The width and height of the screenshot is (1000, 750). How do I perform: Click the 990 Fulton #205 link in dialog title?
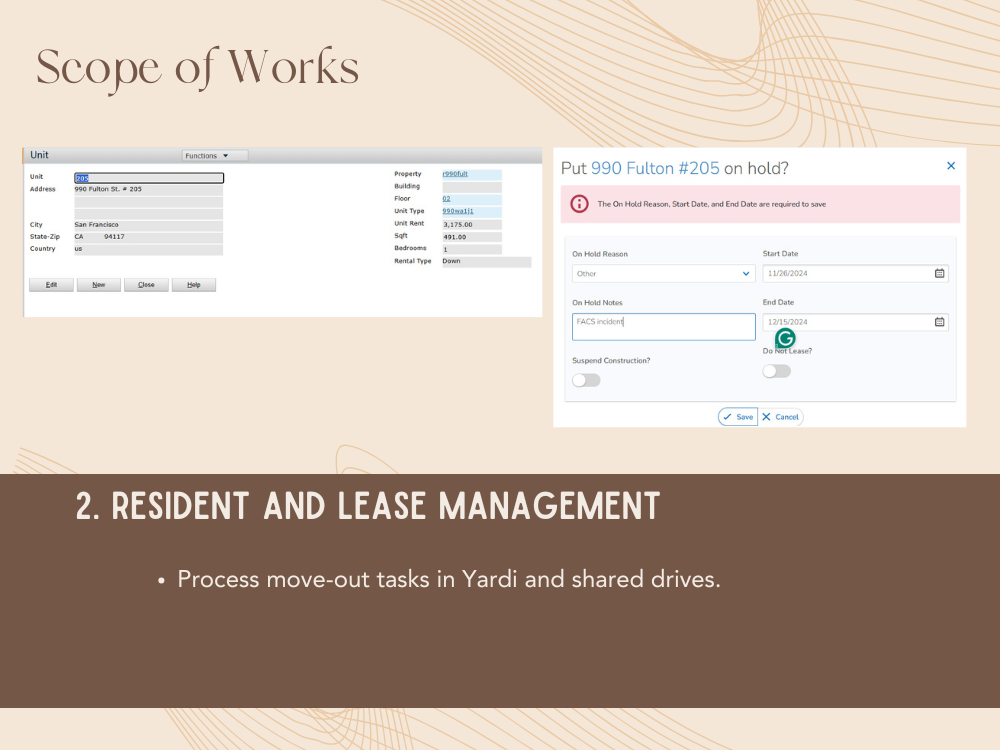655,168
